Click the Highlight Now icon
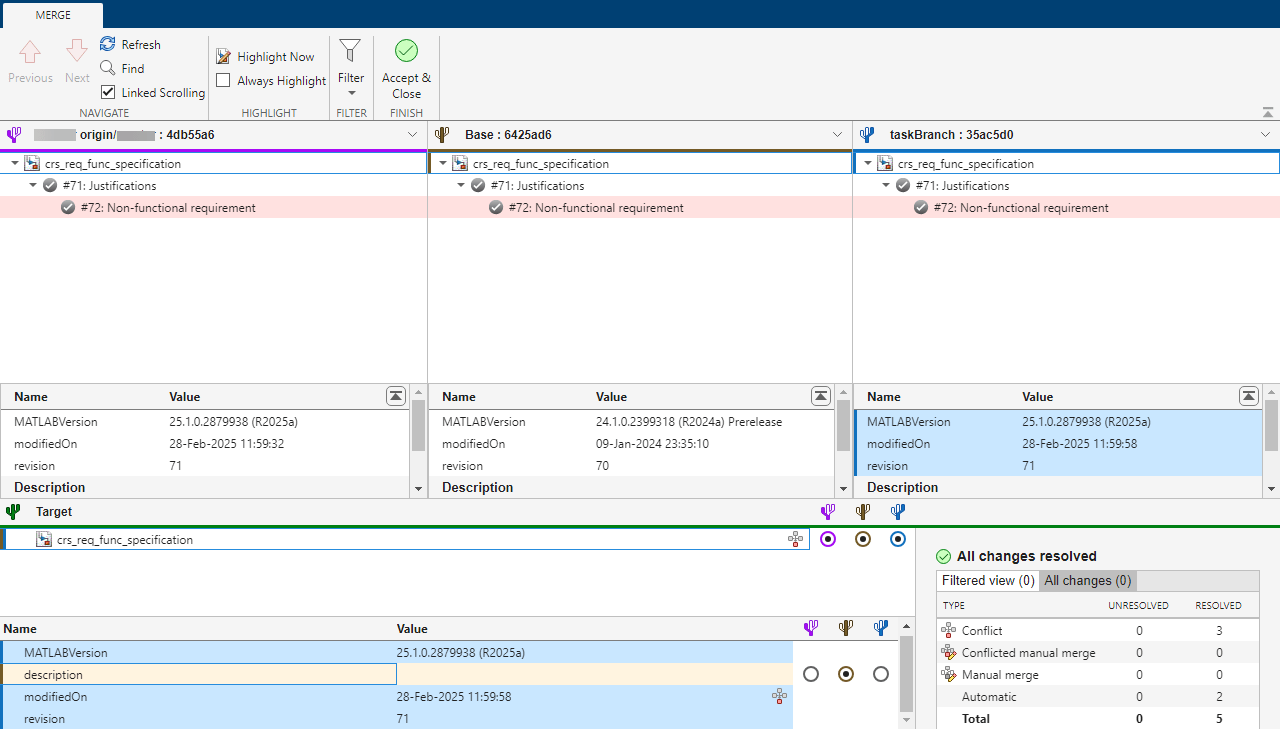This screenshot has width=1280, height=729. coord(224,57)
